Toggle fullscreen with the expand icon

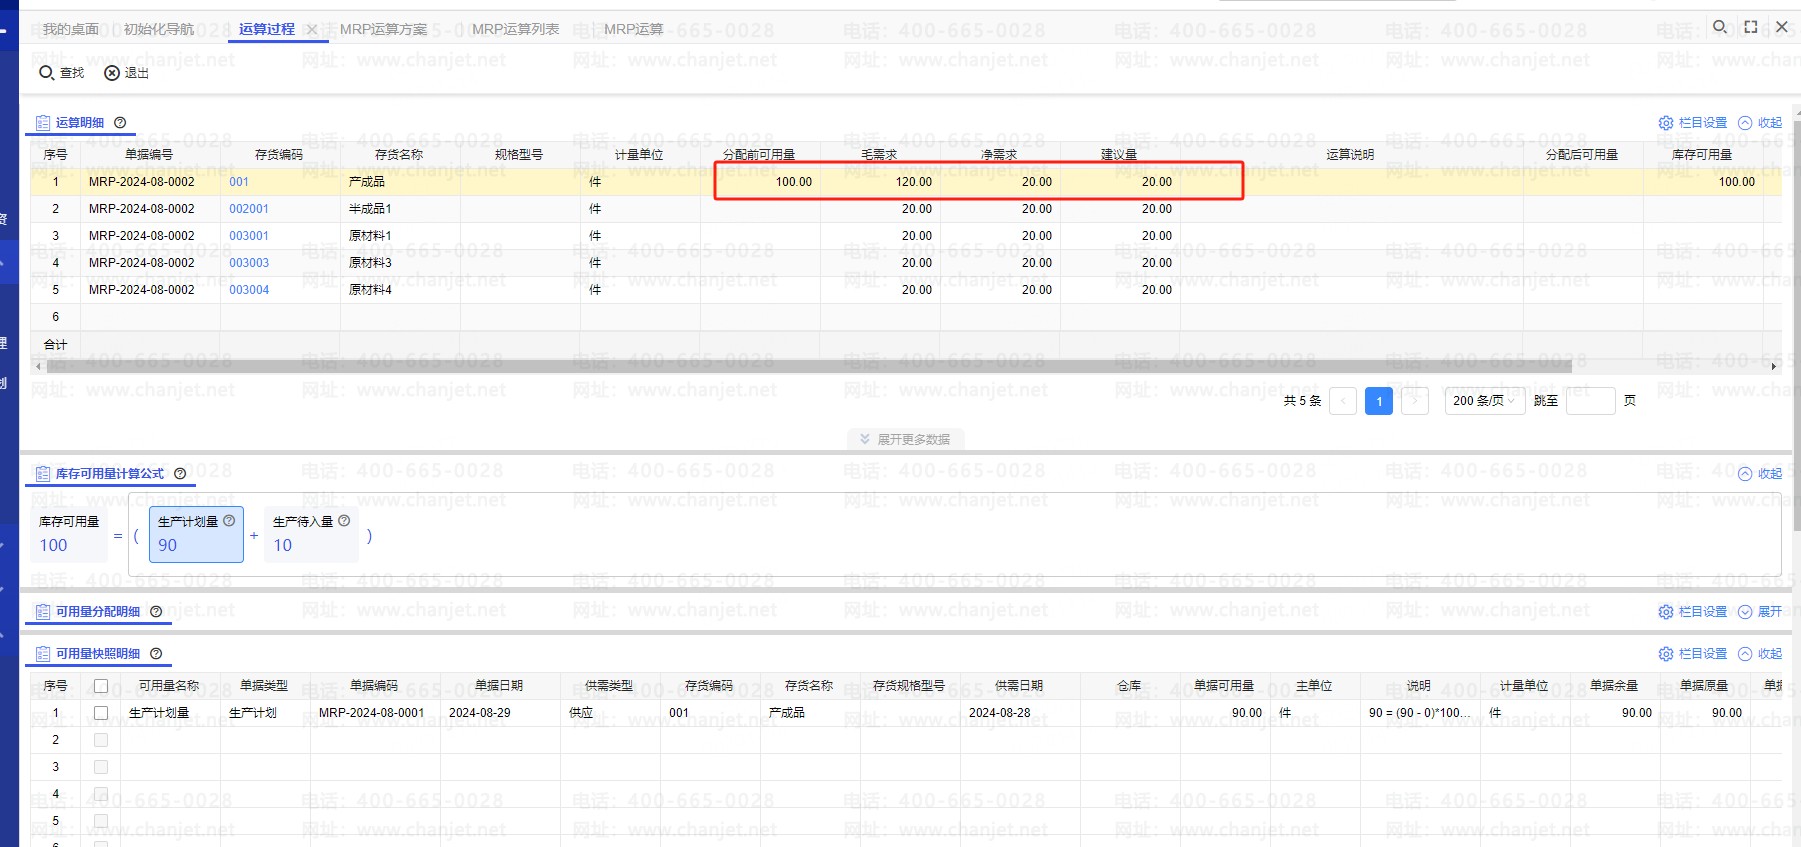1751,27
